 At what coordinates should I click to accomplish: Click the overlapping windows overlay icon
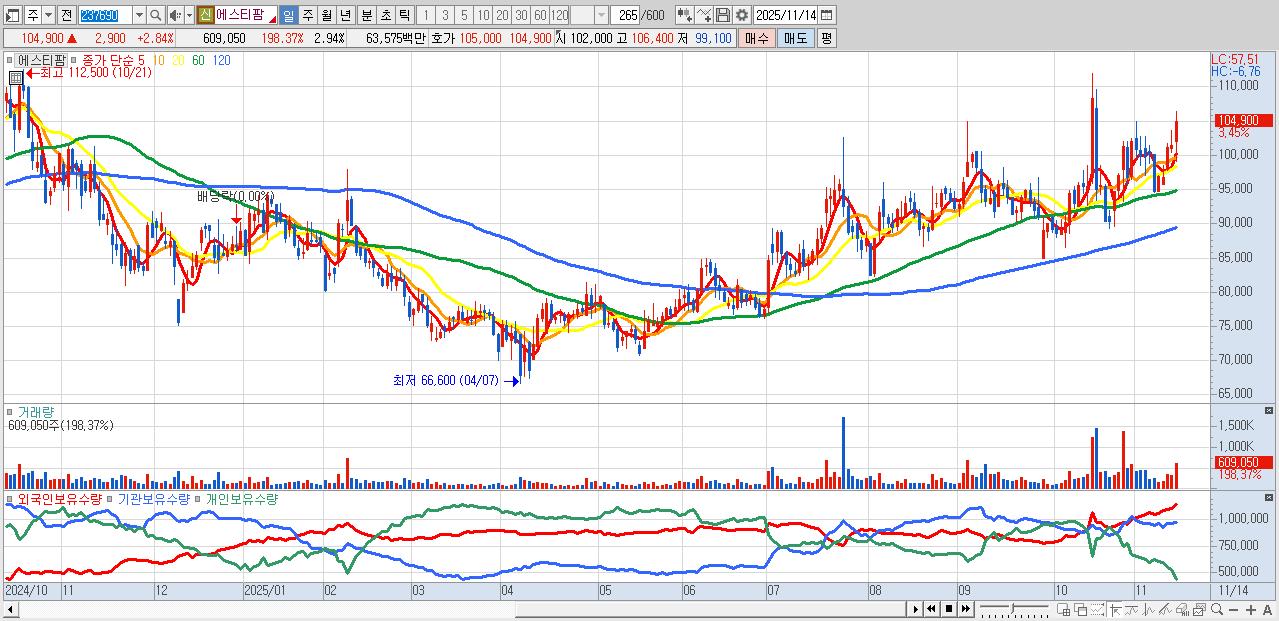[1081, 609]
